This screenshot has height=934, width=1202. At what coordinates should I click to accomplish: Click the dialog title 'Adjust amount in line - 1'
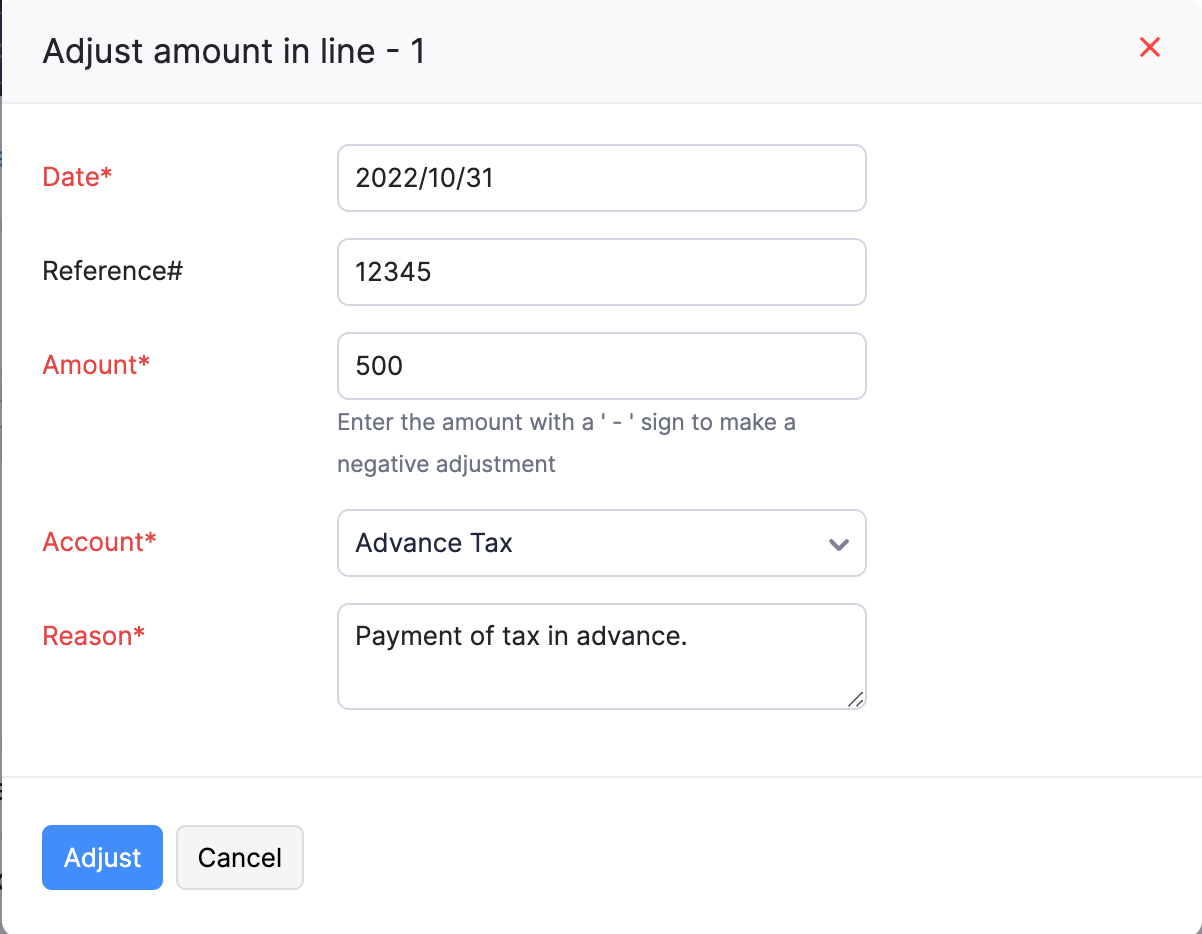(234, 51)
